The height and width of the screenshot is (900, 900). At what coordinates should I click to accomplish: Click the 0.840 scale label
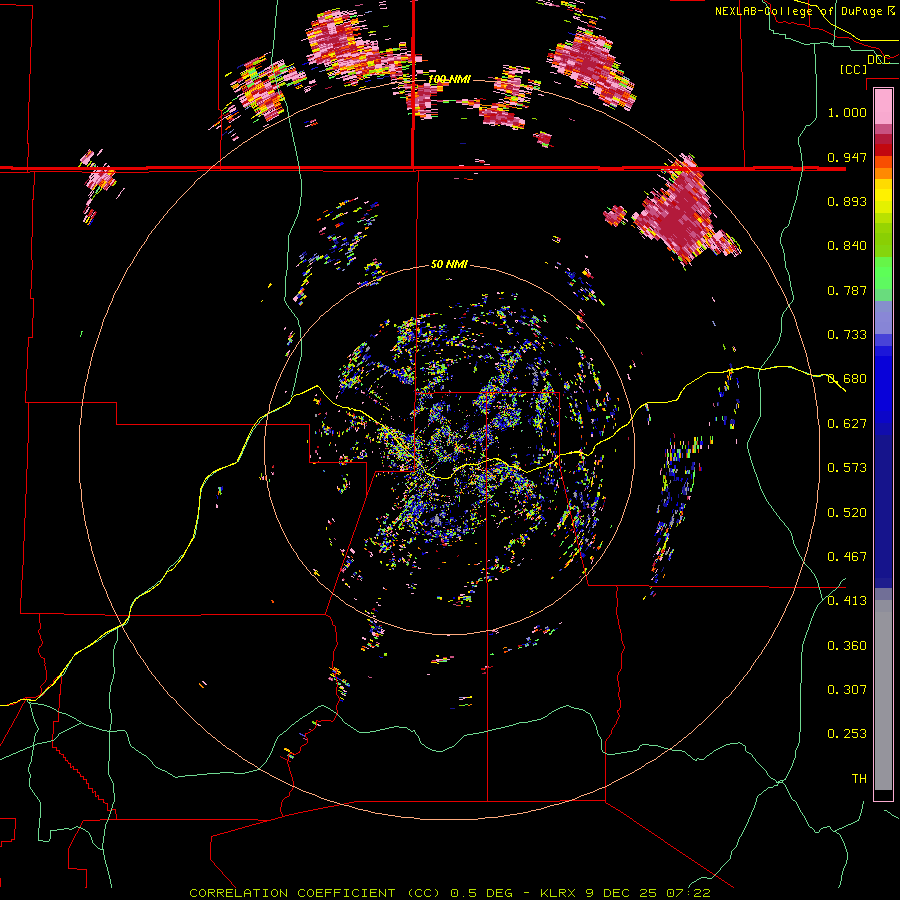tap(847, 245)
